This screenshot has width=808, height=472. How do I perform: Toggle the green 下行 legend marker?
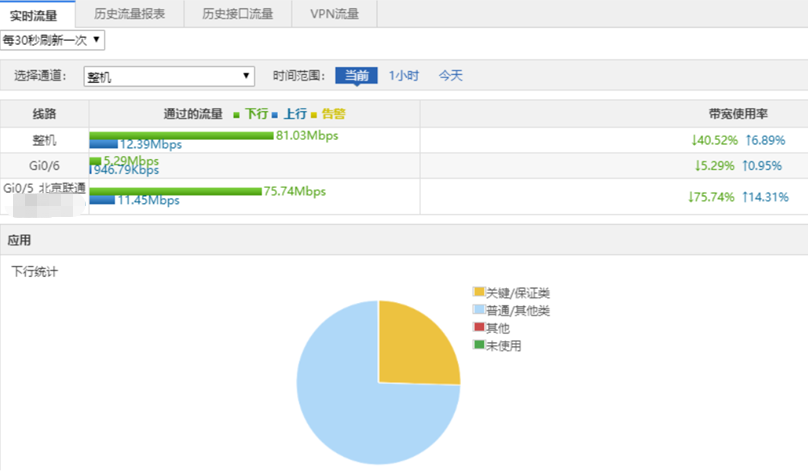click(x=236, y=115)
